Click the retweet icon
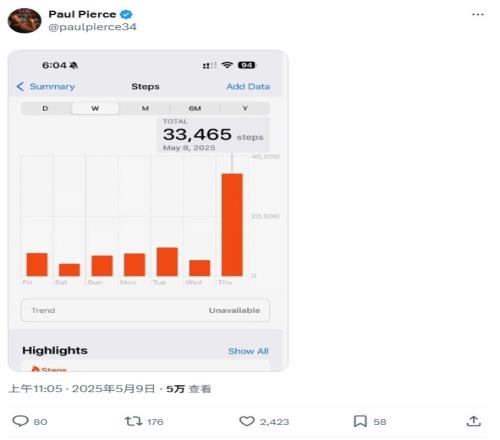 pyautogui.click(x=133, y=421)
